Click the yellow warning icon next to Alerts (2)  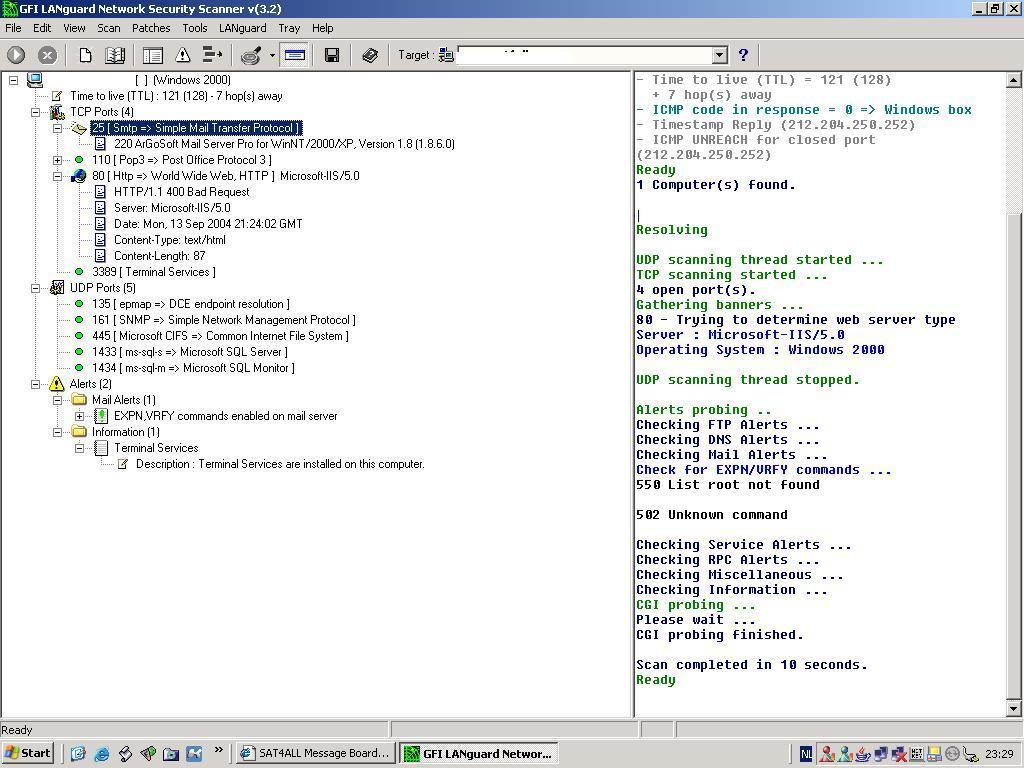click(57, 383)
